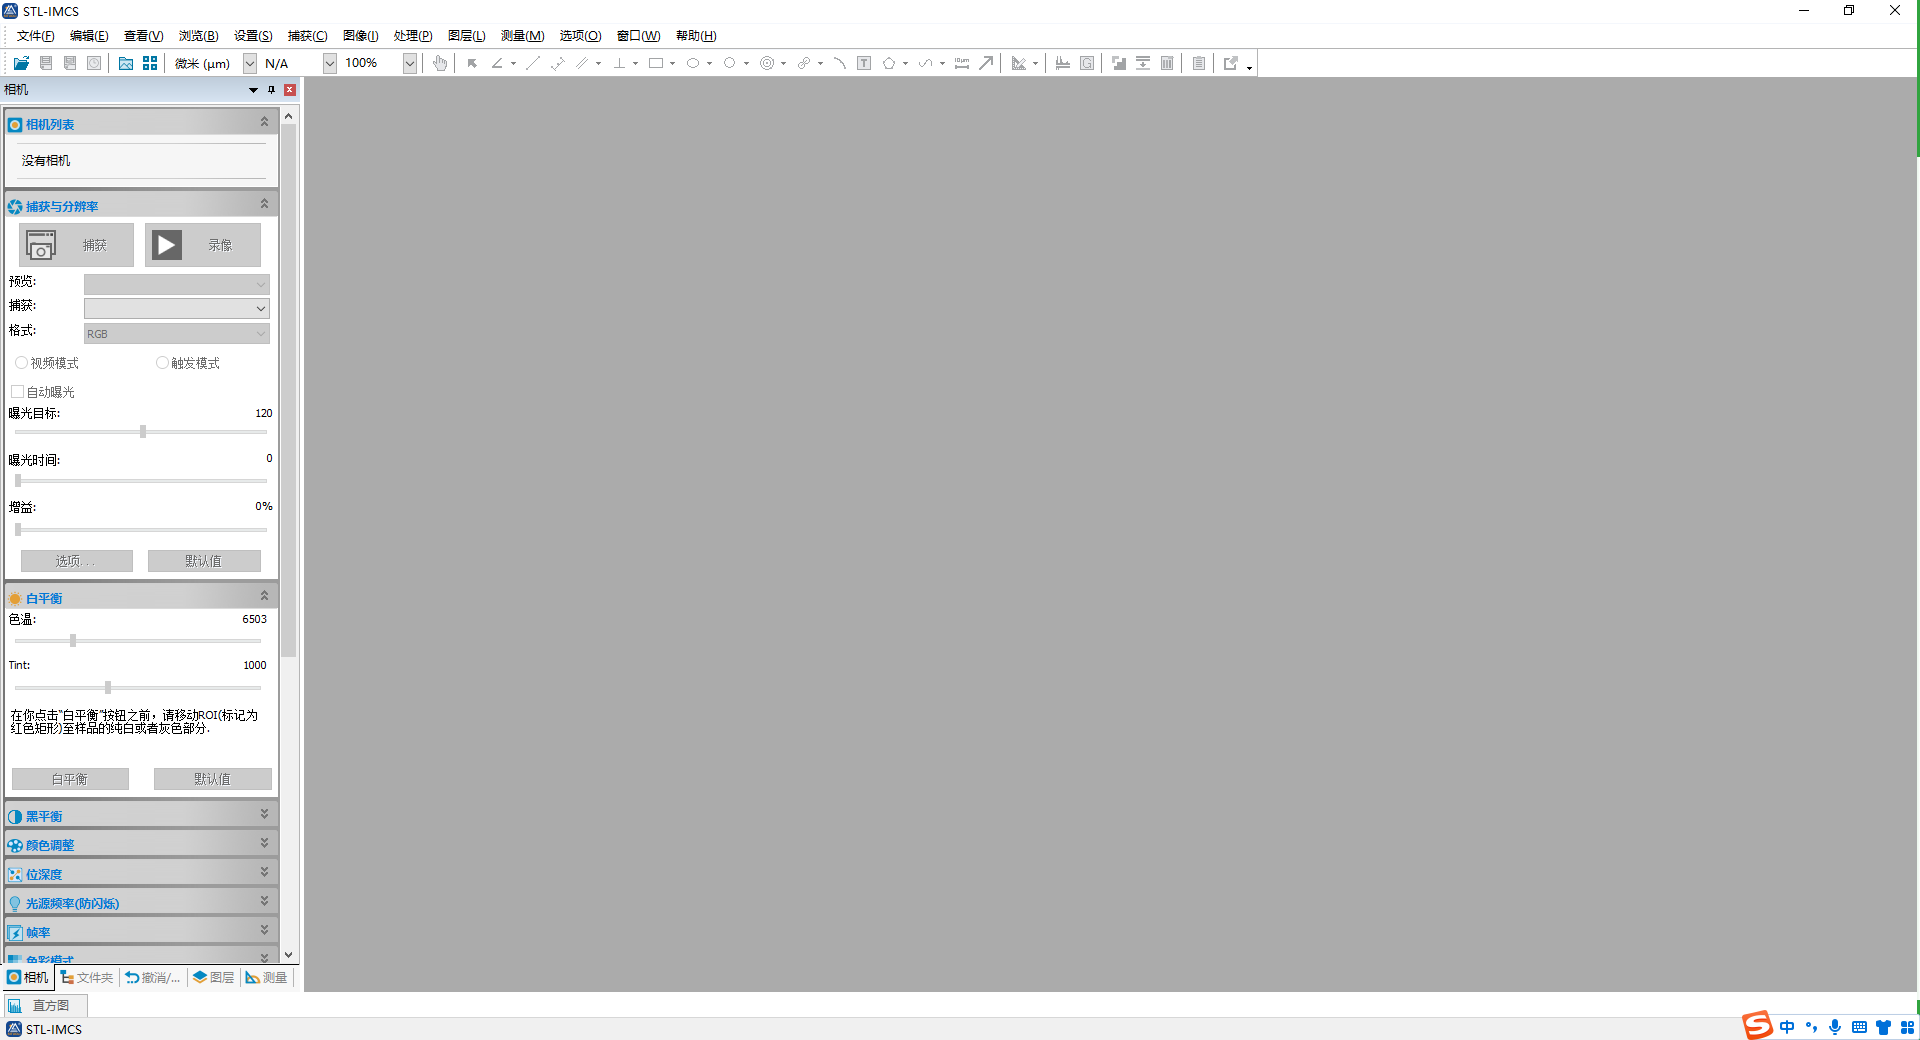
Task: Click the 色温 slider handle
Action: 73,641
